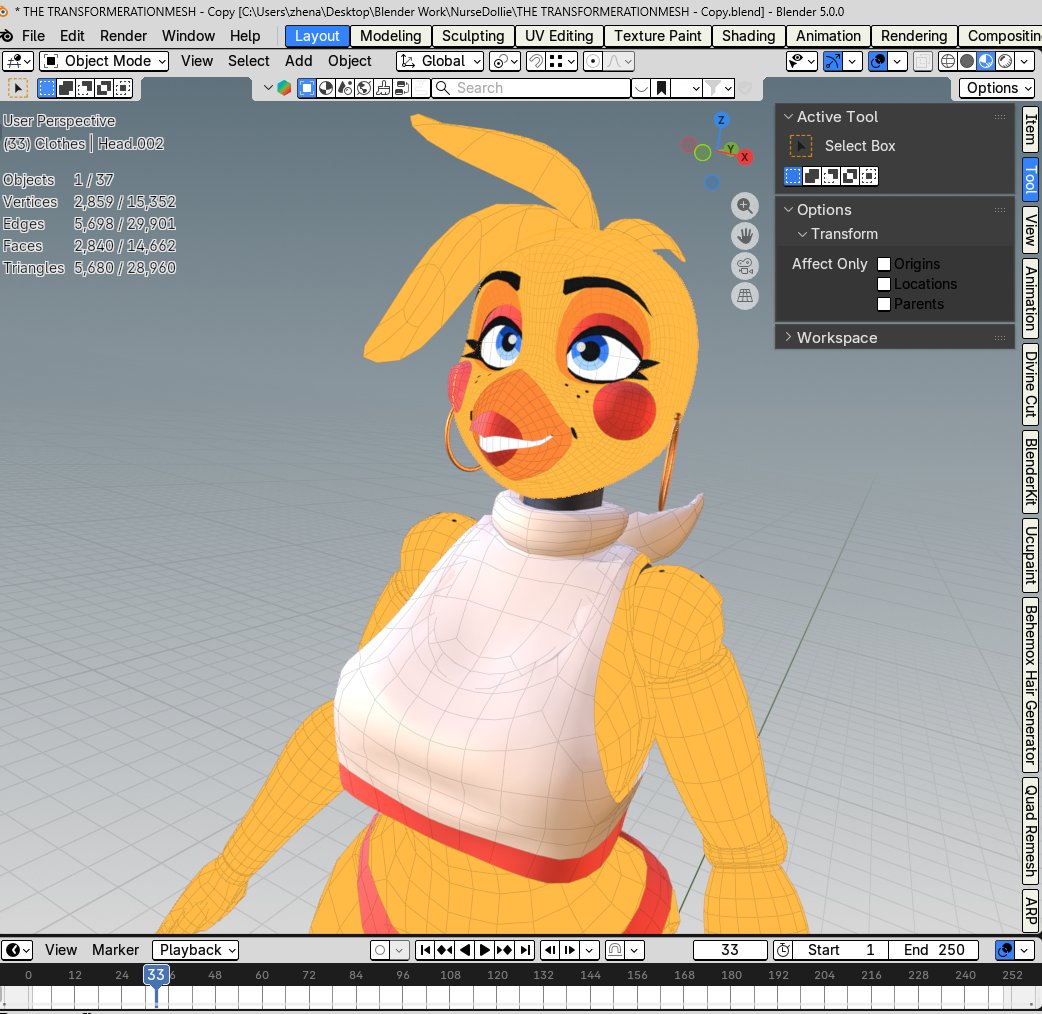Select the tweak cursor tool icon in header
This screenshot has width=1042, height=1014.
(18, 88)
